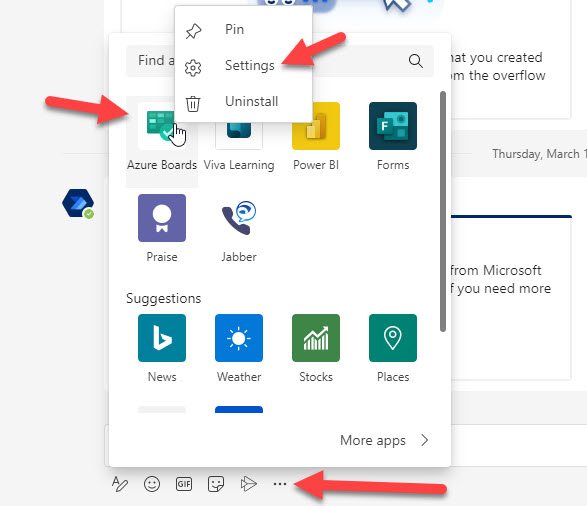Click the trash icon next to Uninstall
The width and height of the screenshot is (587, 506).
tap(193, 104)
